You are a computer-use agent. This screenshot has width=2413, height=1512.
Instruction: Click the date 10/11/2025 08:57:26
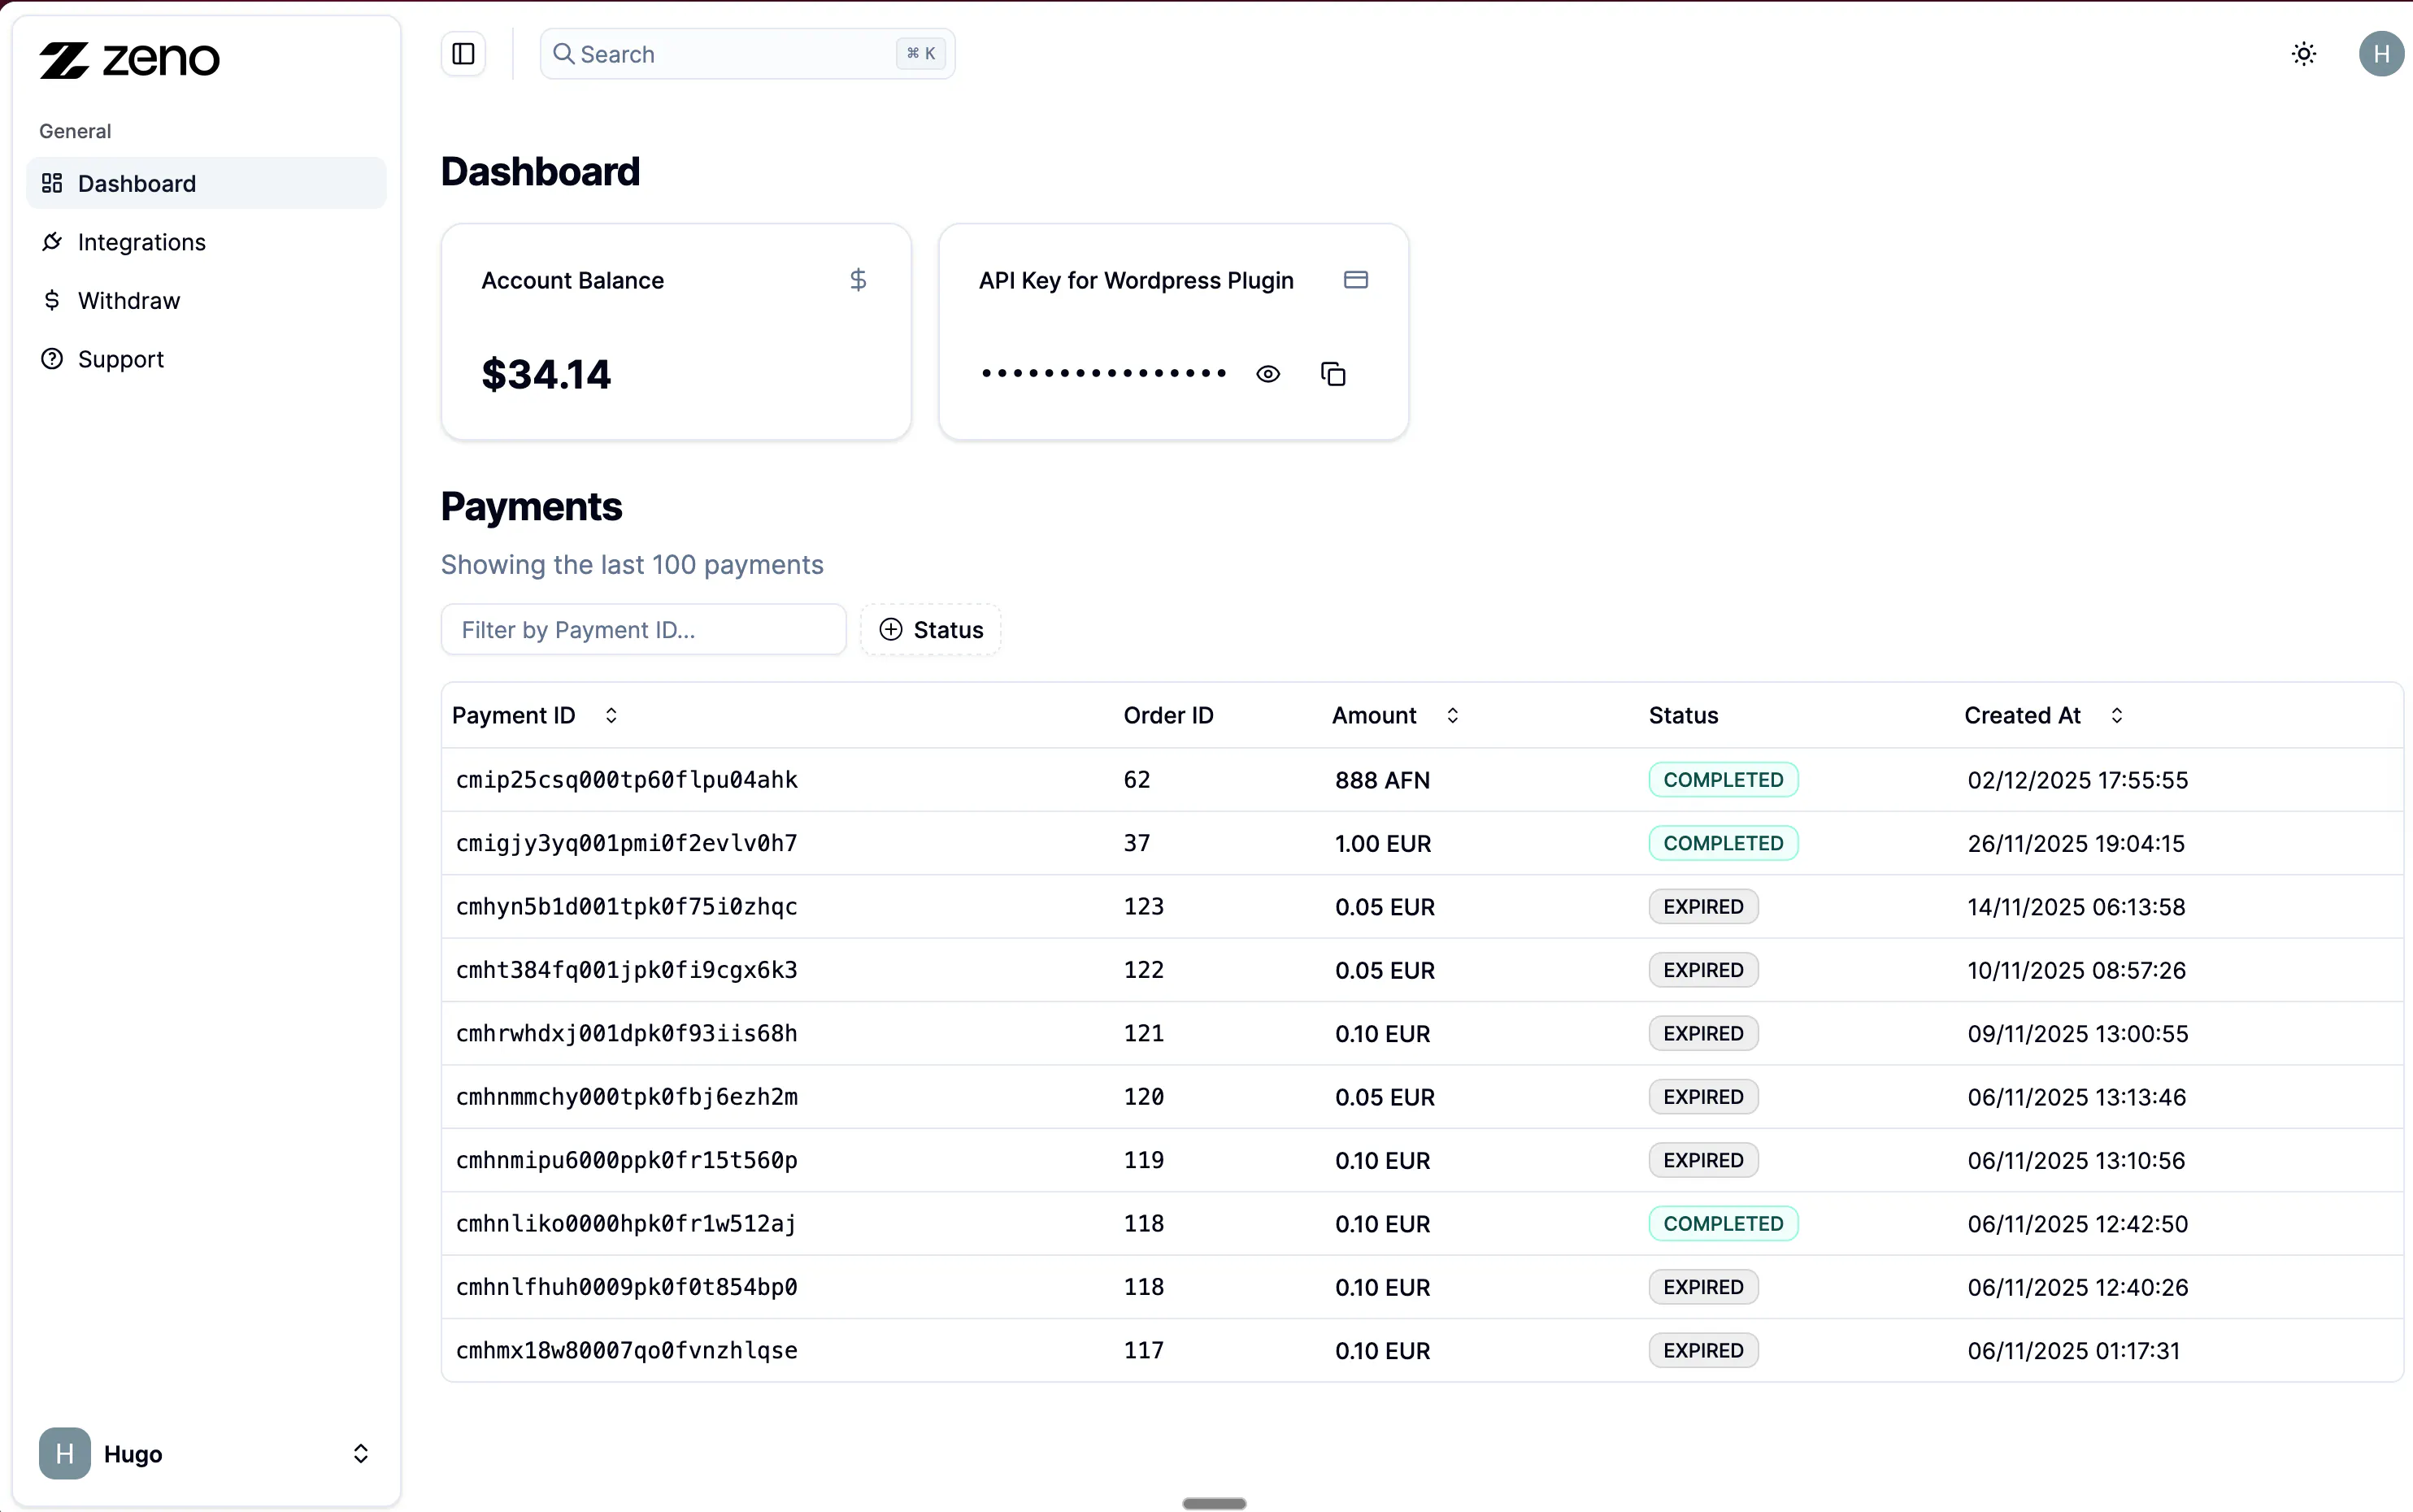coord(2076,970)
